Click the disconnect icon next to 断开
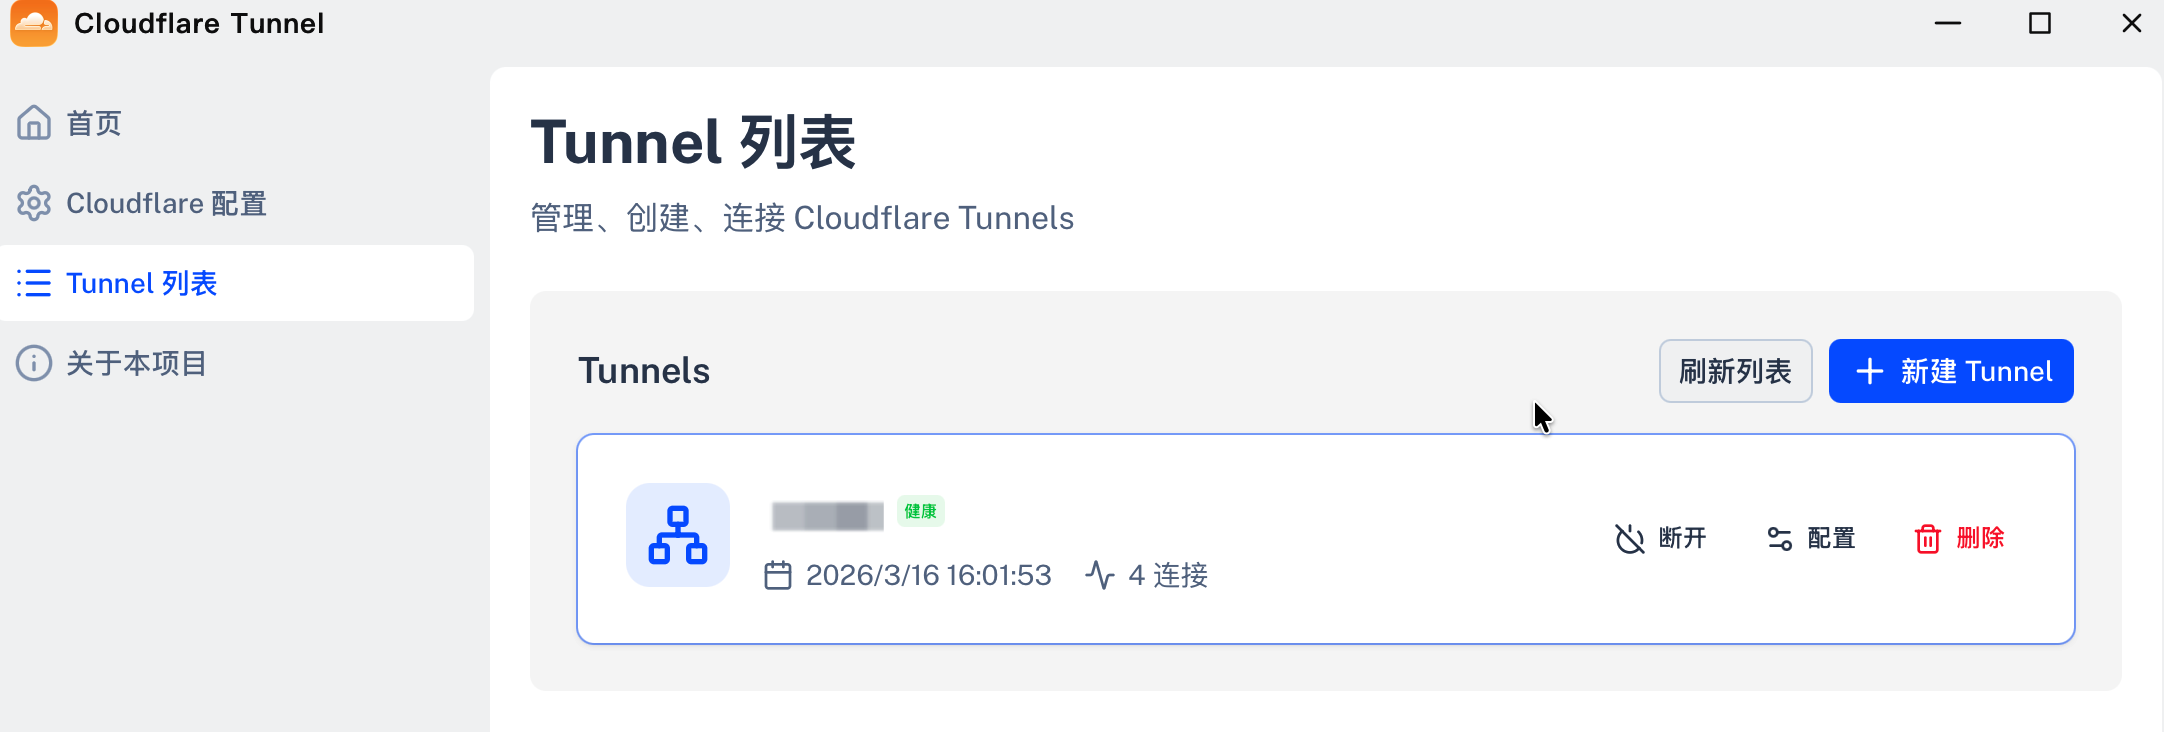2164x732 pixels. click(1630, 539)
